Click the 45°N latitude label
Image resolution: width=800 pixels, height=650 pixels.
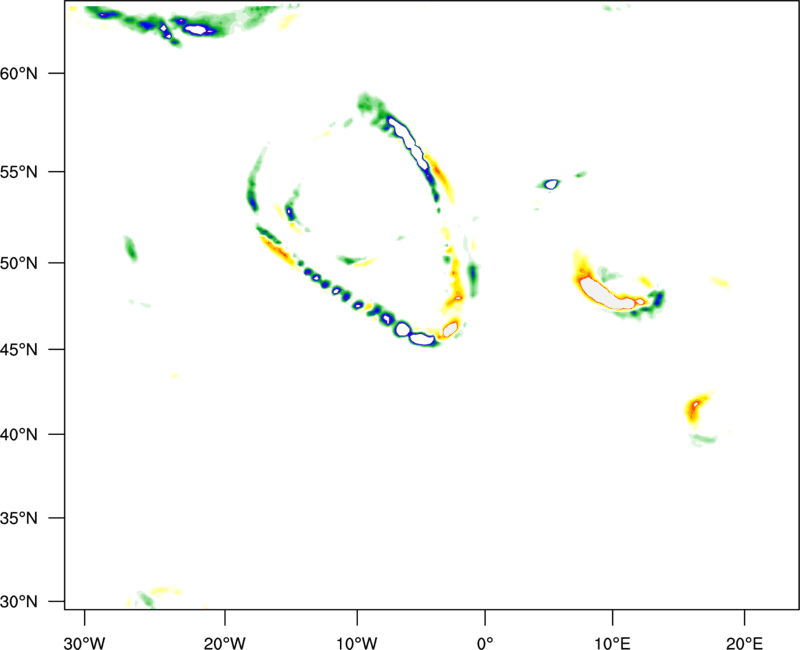(x=19, y=350)
